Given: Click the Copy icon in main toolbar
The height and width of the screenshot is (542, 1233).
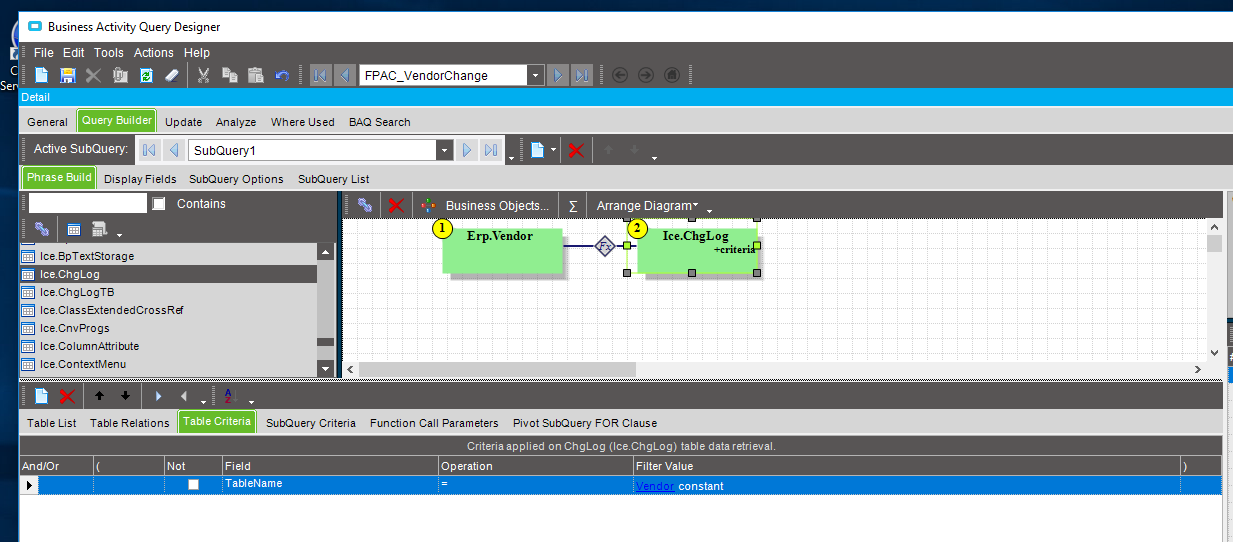Looking at the screenshot, I should click(229, 75).
